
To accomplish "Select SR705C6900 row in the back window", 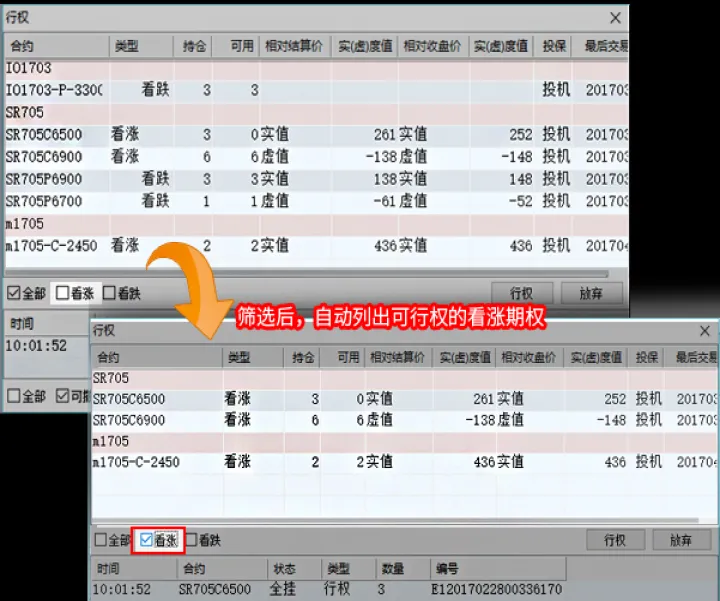I will point(316,157).
